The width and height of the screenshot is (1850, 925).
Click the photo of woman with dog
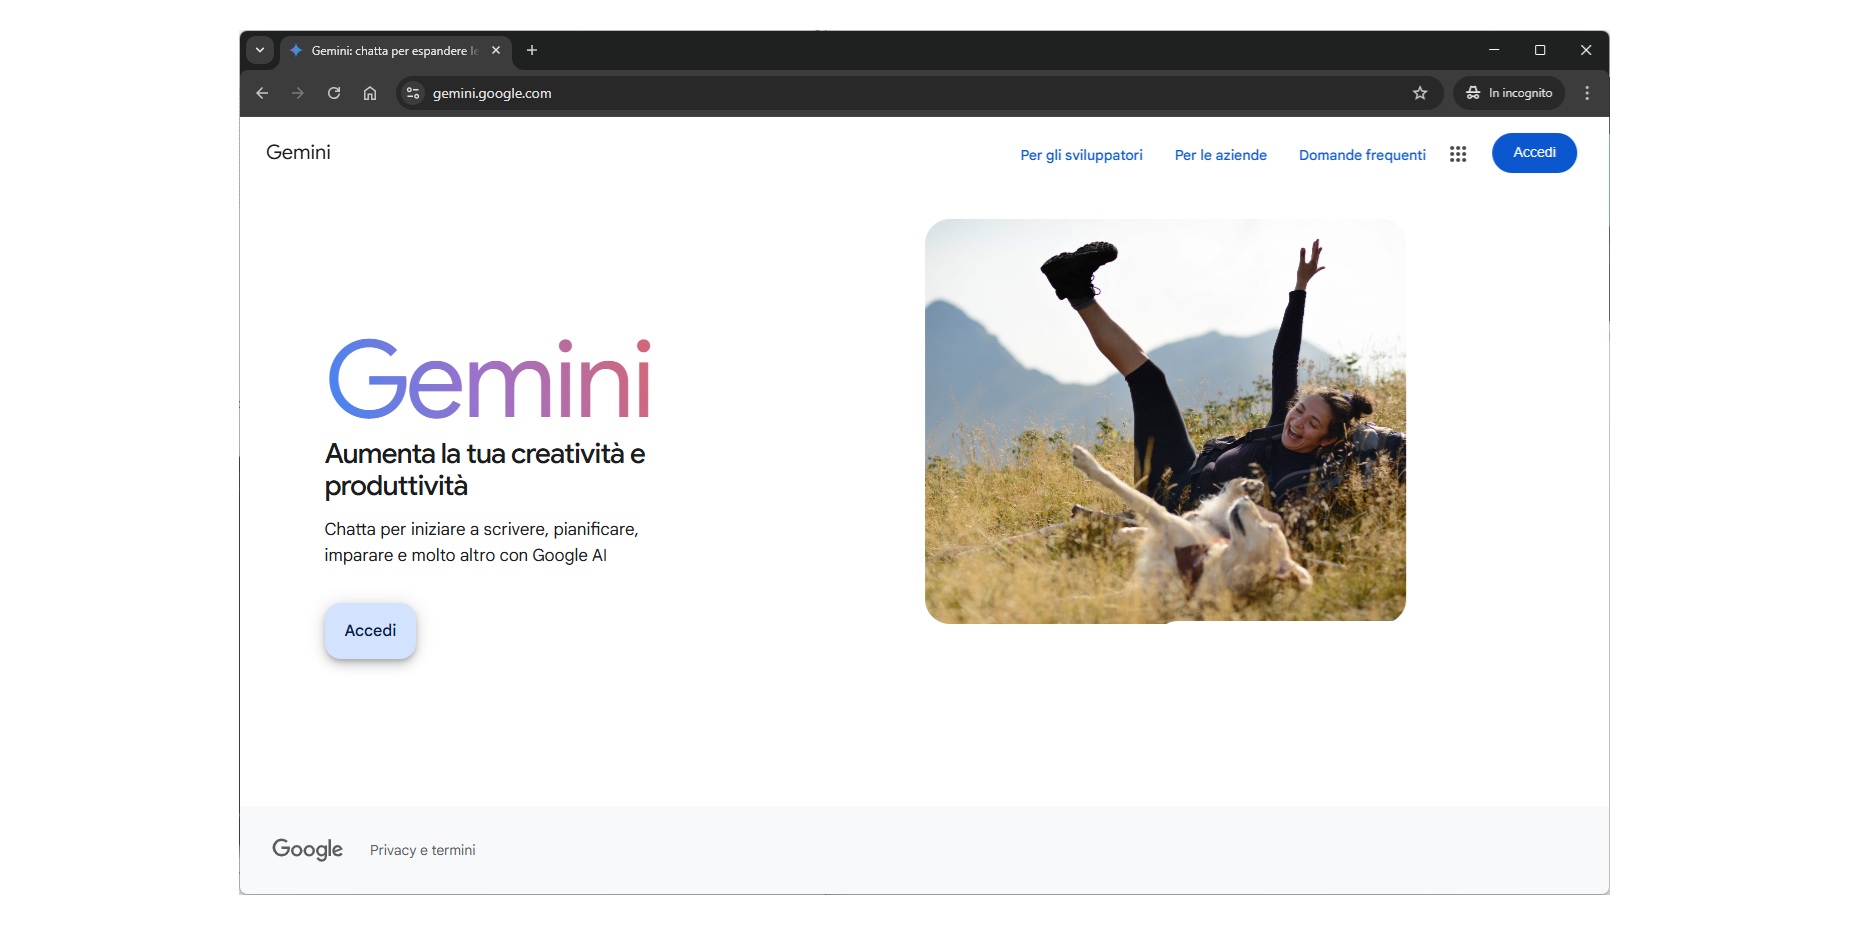pyautogui.click(x=1165, y=421)
